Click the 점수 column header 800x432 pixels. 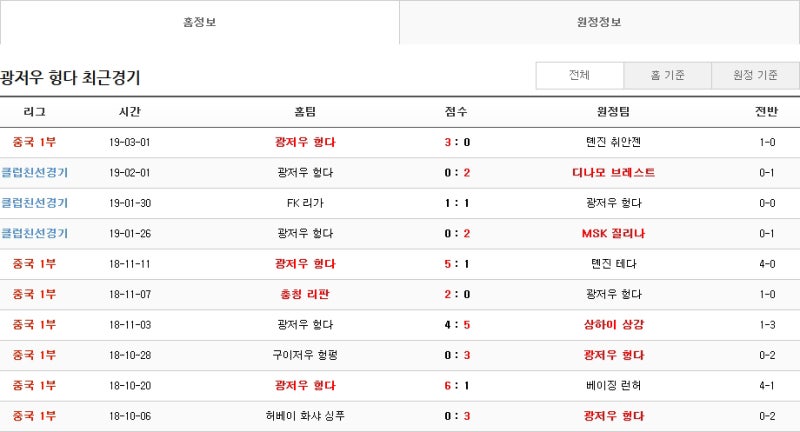click(x=457, y=112)
